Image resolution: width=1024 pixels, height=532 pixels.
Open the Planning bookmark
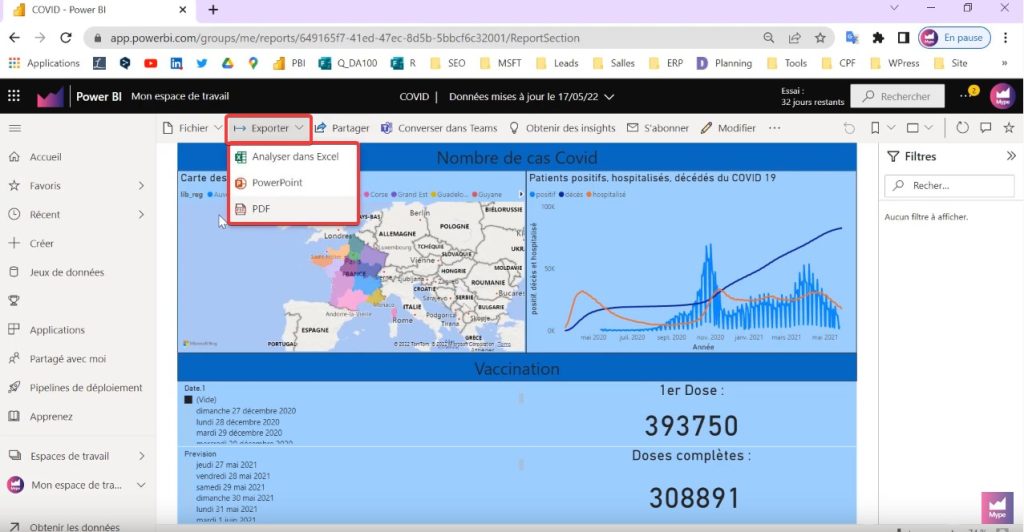724,63
